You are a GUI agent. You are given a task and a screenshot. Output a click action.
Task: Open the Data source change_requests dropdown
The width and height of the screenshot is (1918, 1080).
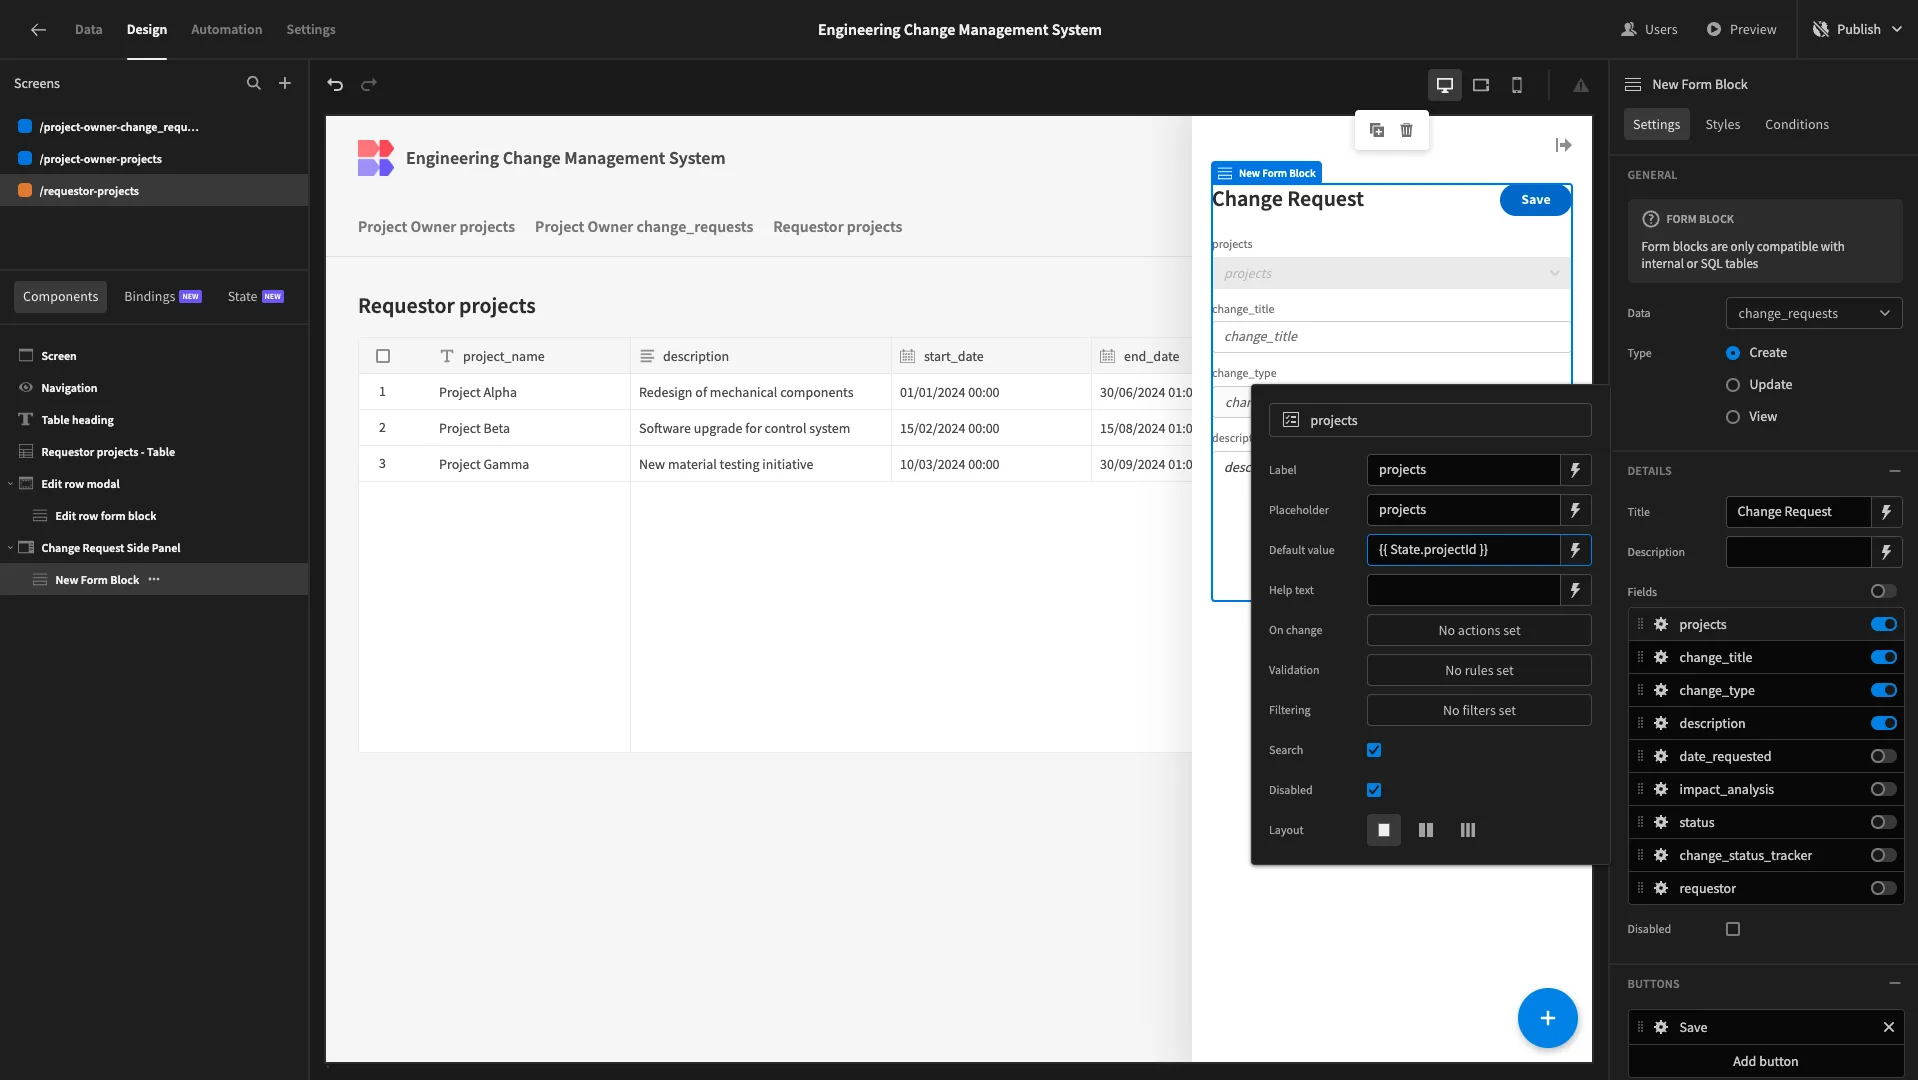pyautogui.click(x=1814, y=313)
